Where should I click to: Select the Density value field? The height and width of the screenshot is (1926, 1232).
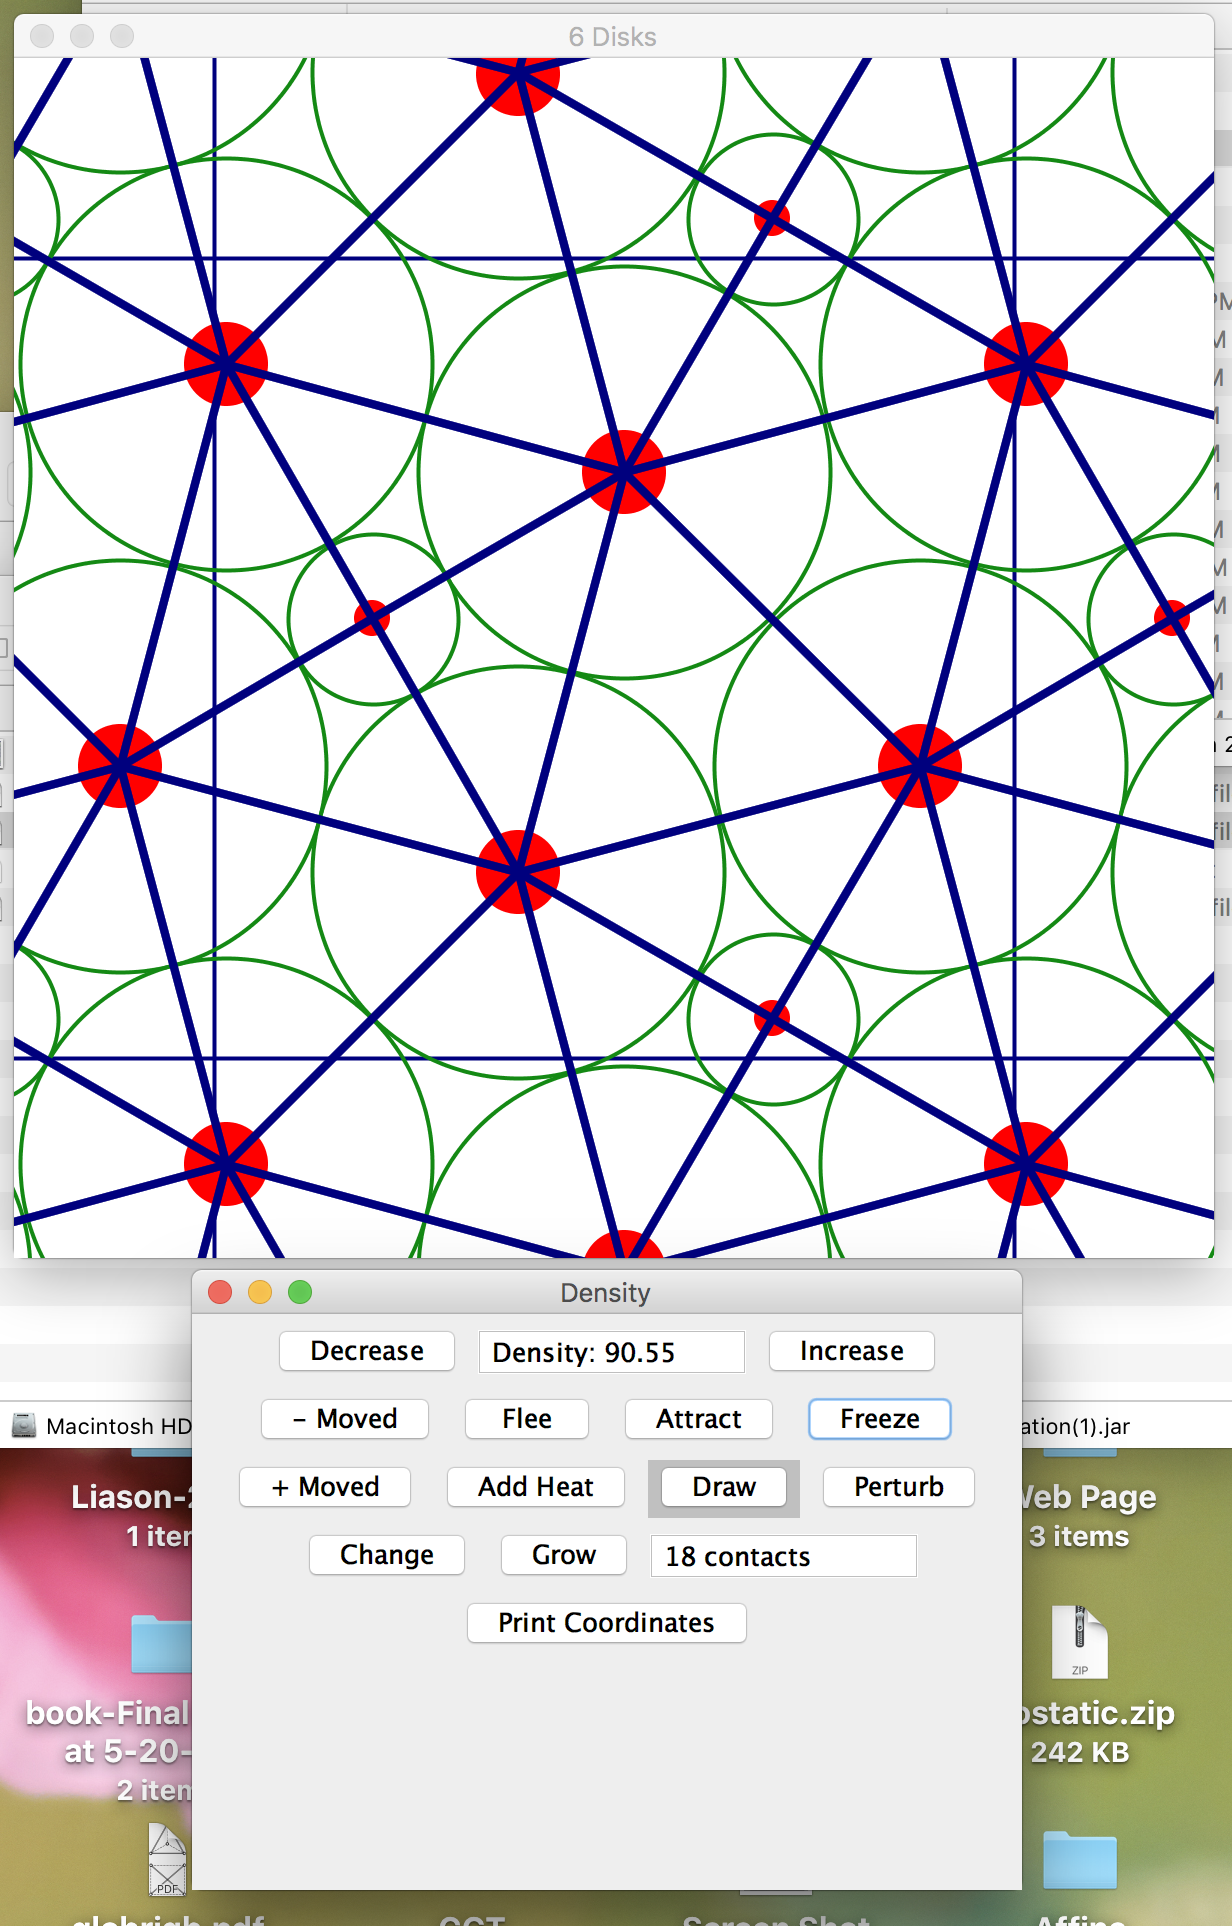coord(612,1352)
